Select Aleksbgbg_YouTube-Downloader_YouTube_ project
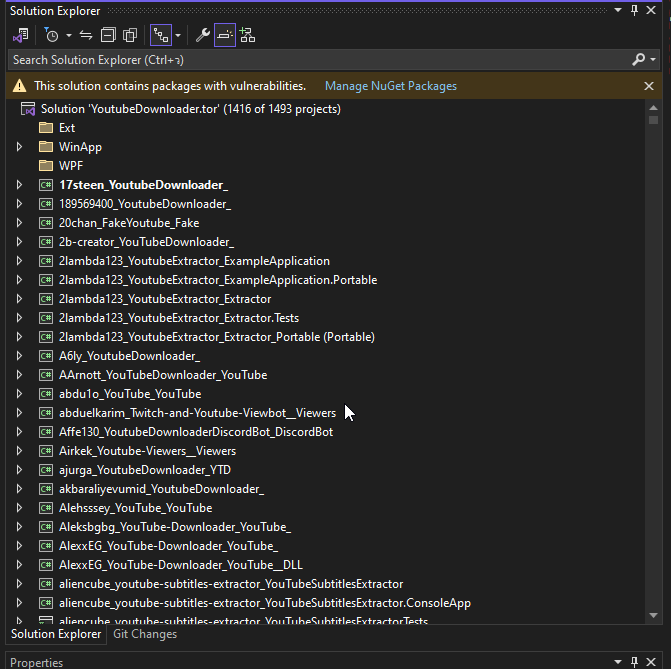 pyautogui.click(x=175, y=527)
